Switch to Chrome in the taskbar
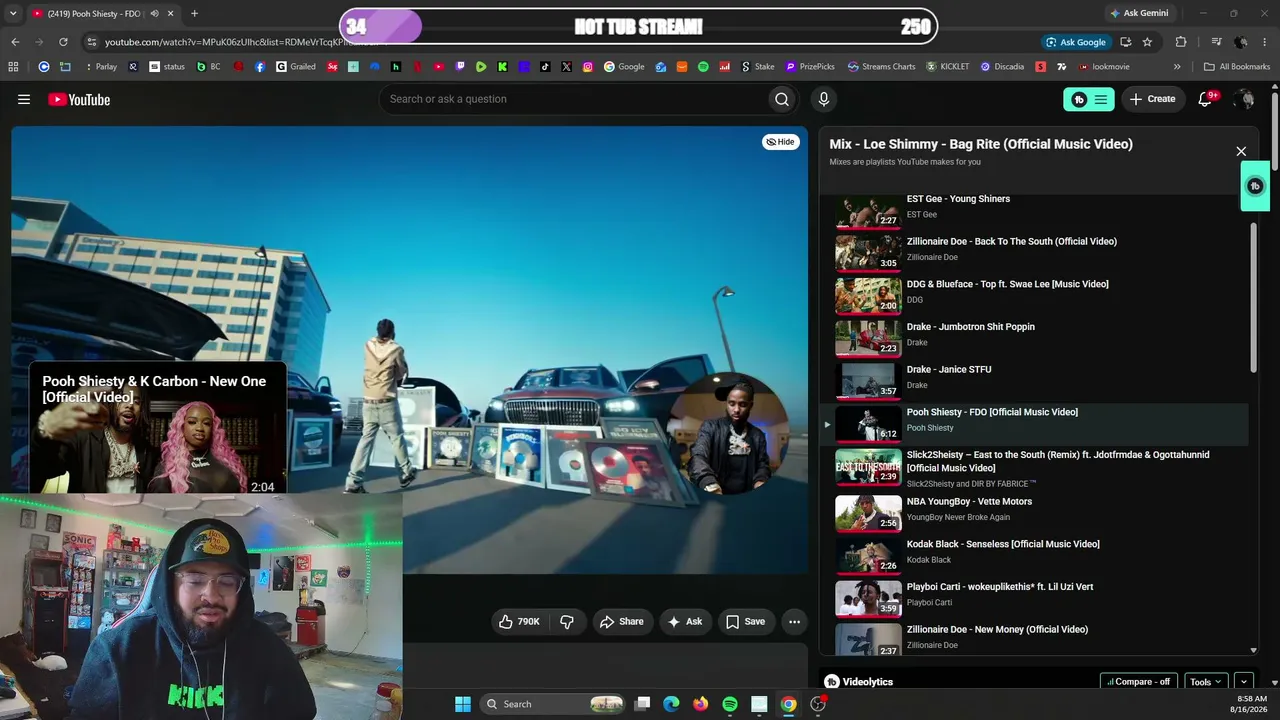Screen dimensions: 1280x720 (x=789, y=704)
